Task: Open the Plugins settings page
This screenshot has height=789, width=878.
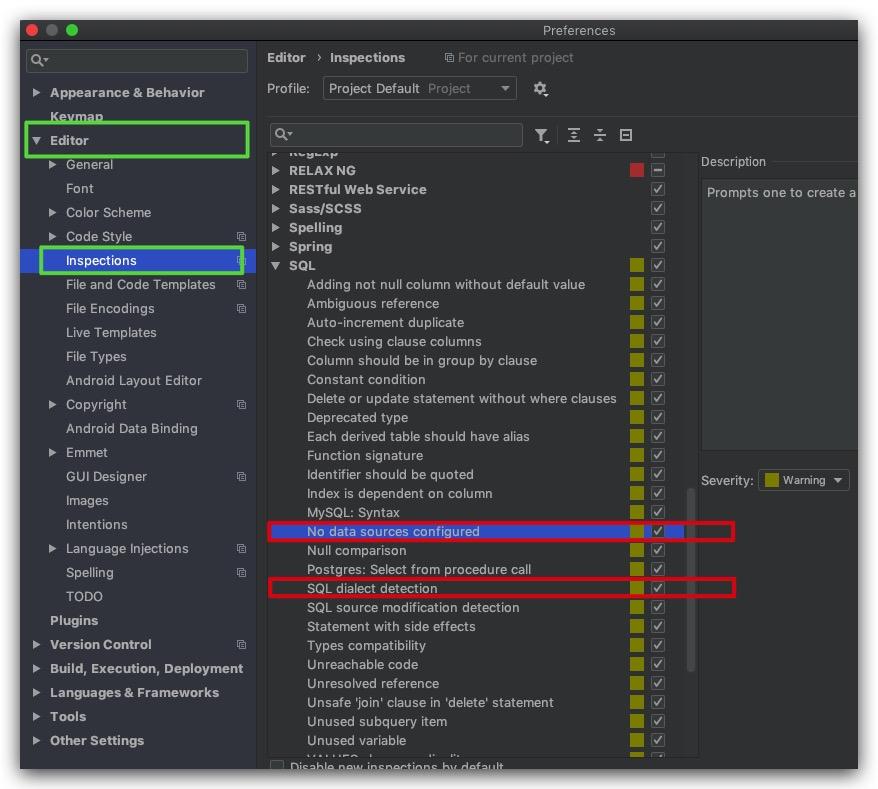Action: (74, 620)
